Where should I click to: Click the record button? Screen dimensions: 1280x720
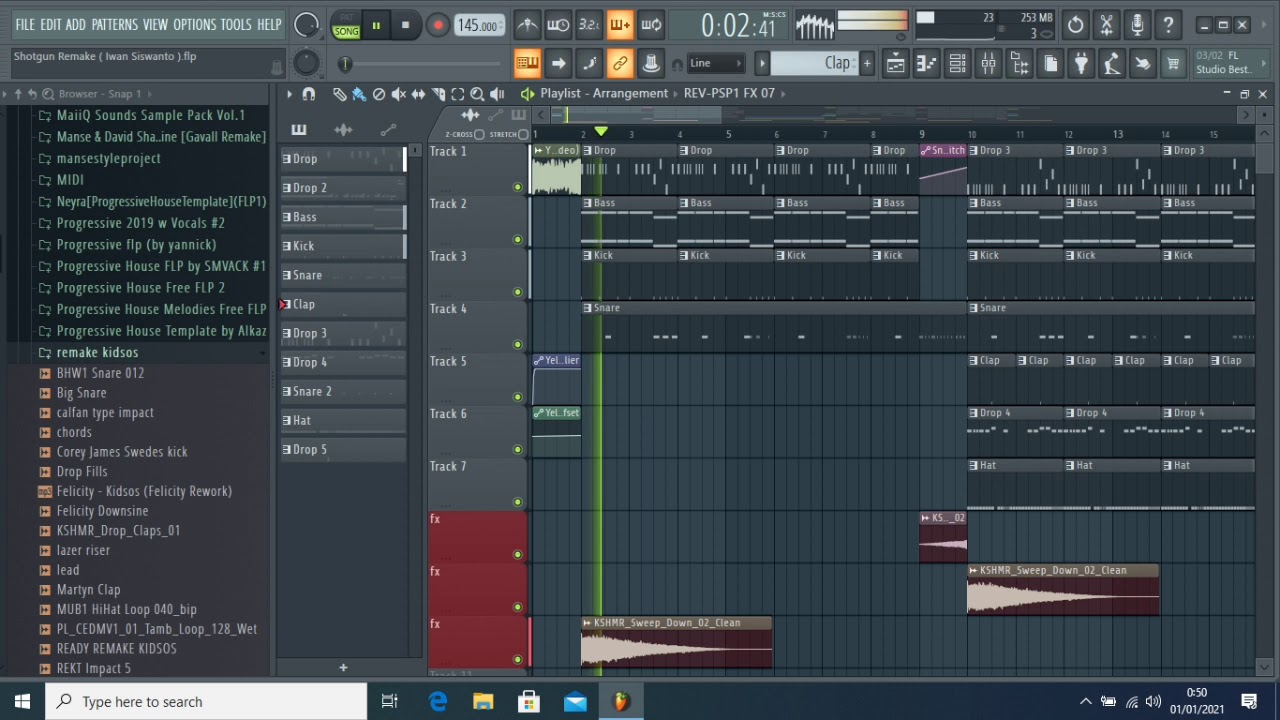(437, 25)
